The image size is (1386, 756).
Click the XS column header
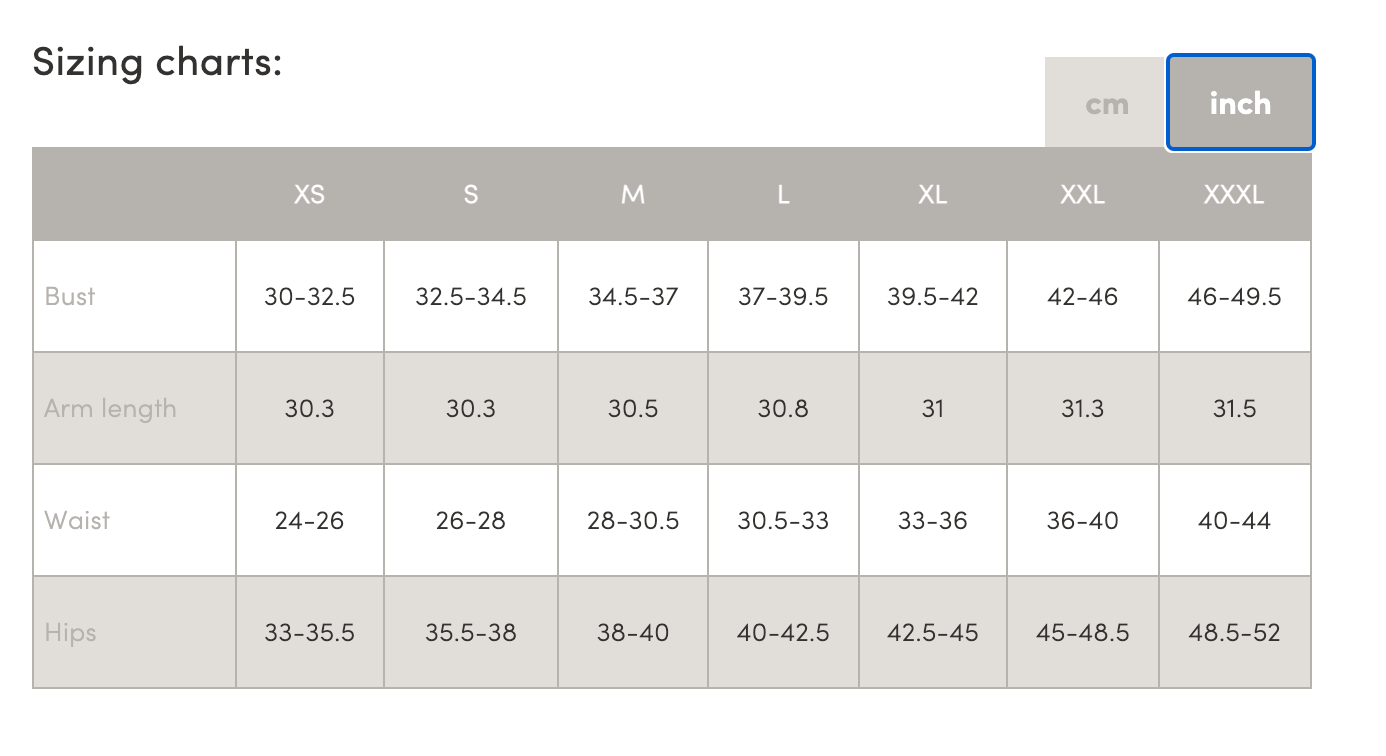(x=309, y=195)
